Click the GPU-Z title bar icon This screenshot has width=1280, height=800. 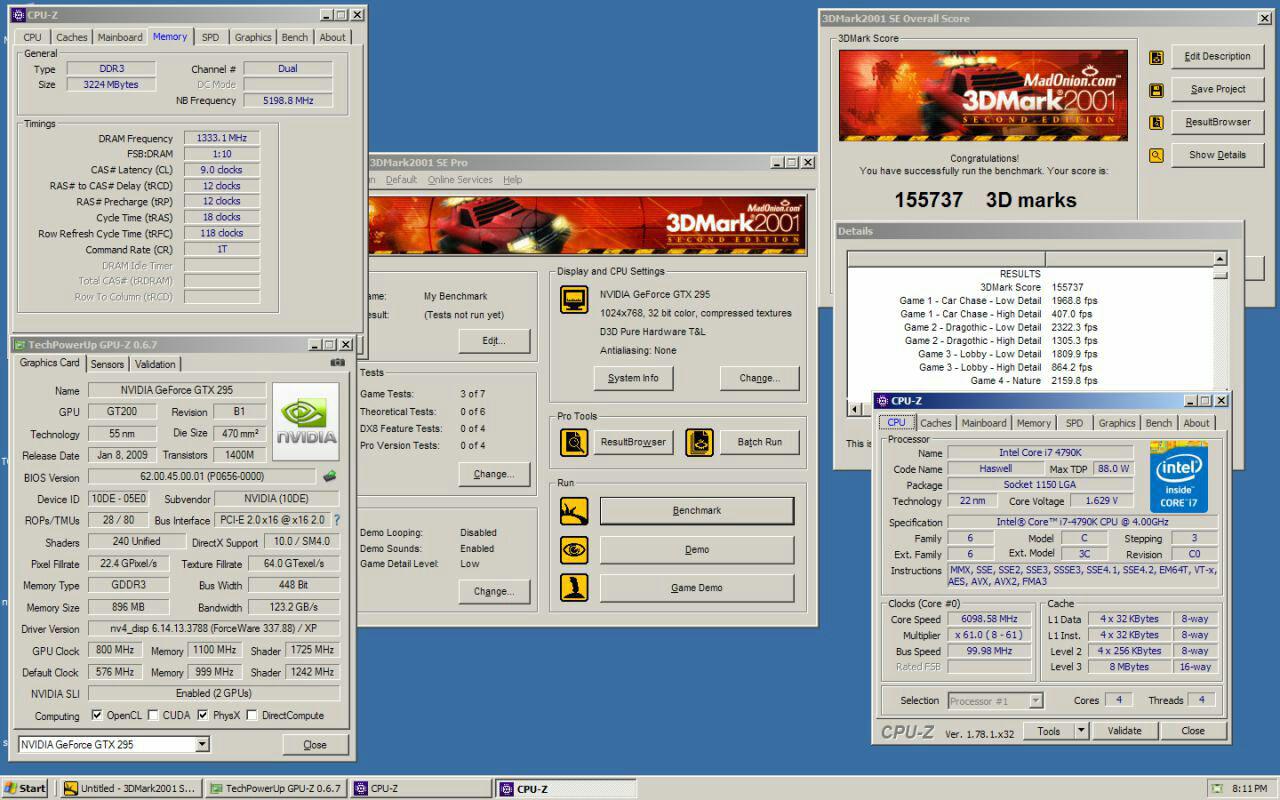pos(19,345)
